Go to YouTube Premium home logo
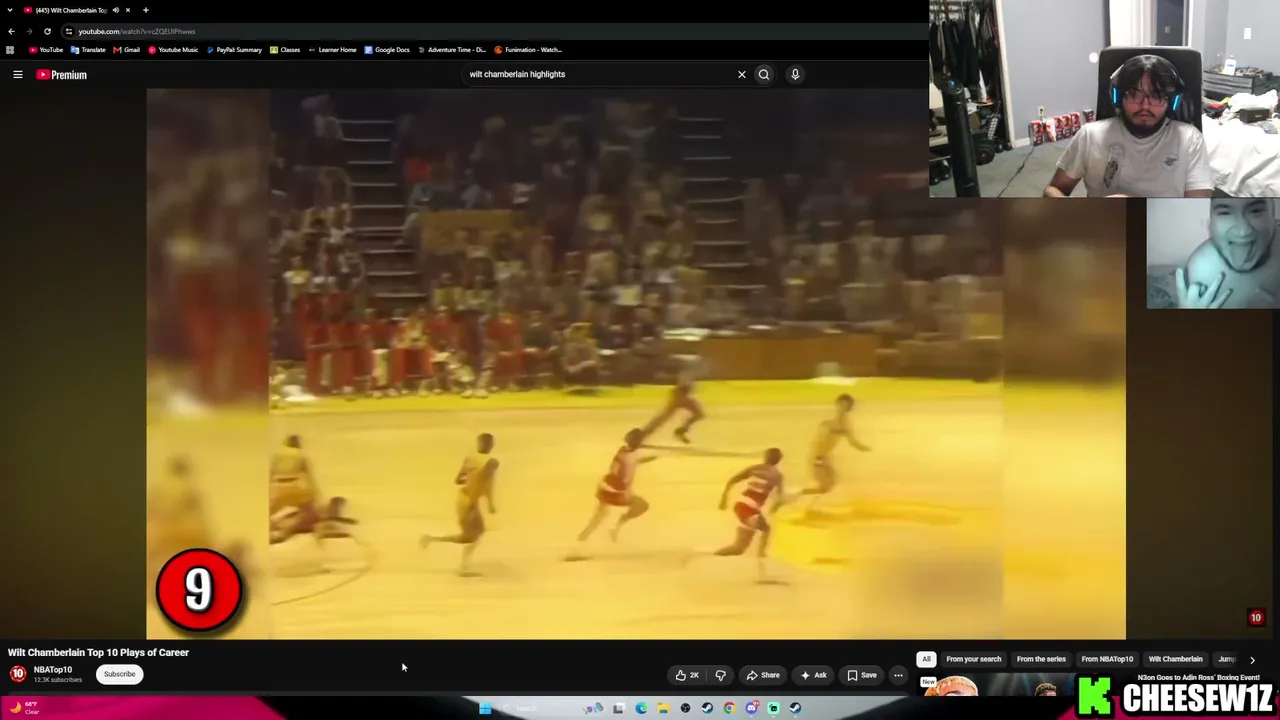1280x720 pixels. [62, 75]
